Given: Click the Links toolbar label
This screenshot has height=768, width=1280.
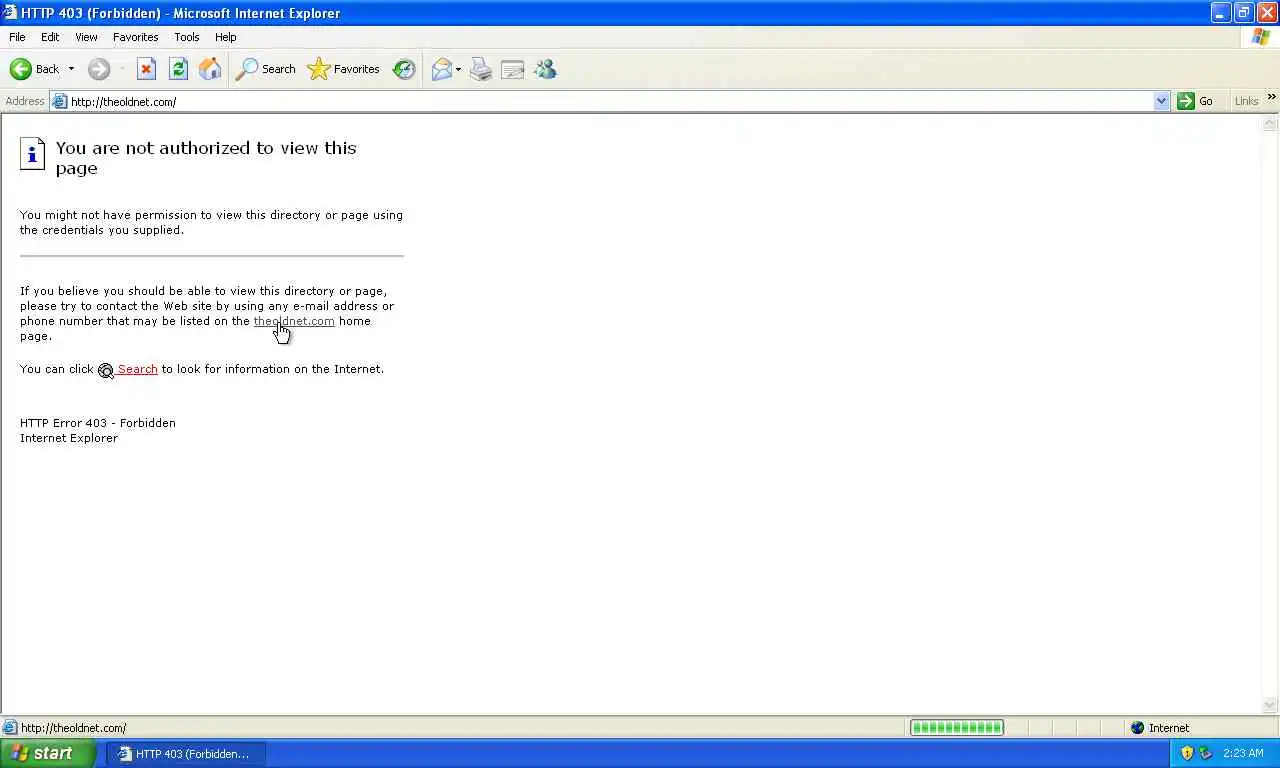Looking at the screenshot, I should point(1246,101).
